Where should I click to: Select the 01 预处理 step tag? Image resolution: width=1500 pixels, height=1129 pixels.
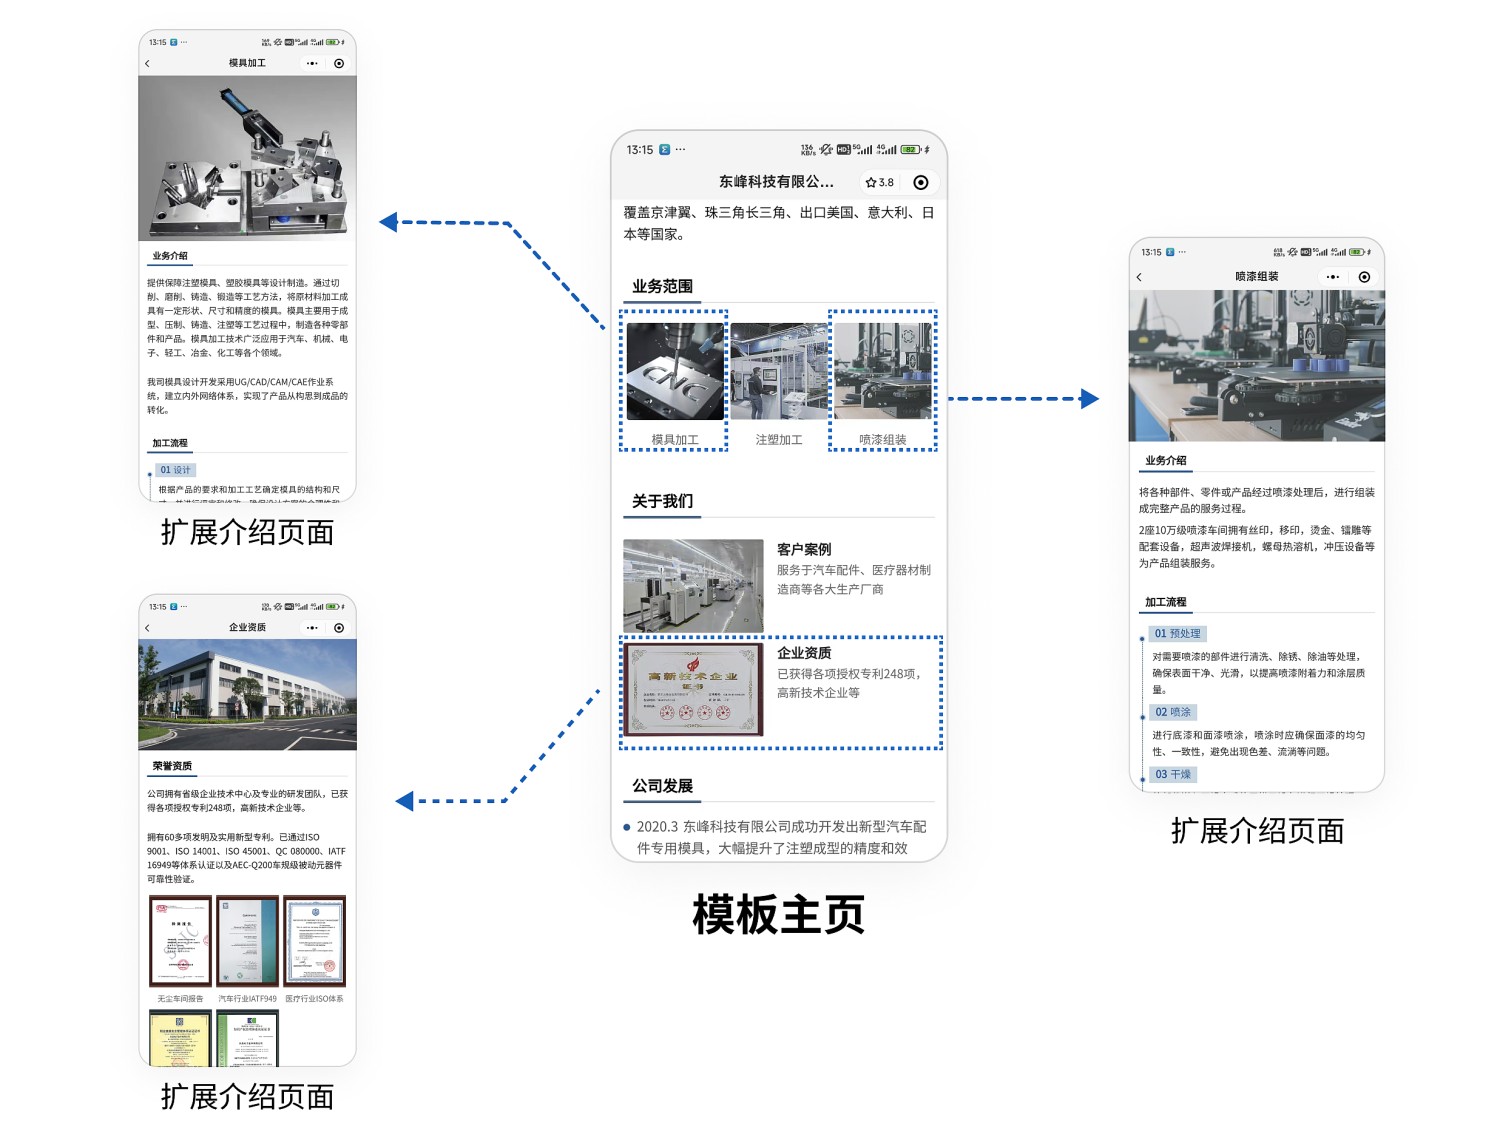(x=1177, y=633)
